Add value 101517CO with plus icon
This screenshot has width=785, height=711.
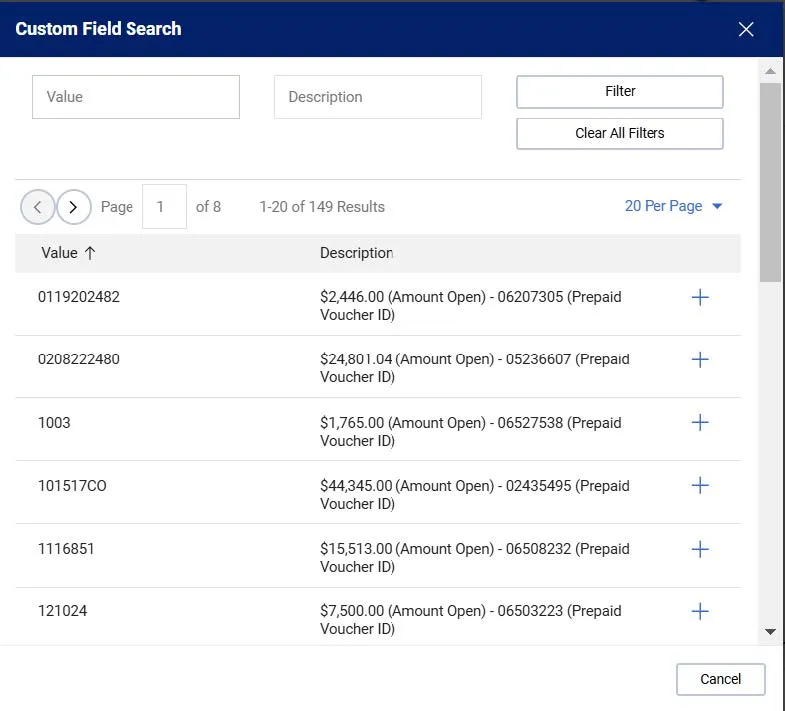tap(700, 485)
